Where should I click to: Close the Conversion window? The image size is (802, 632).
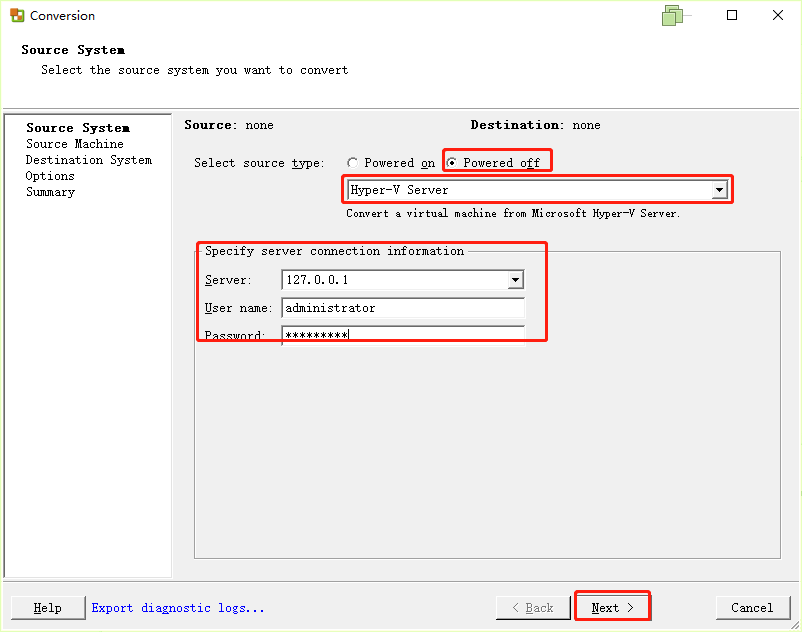[x=777, y=15]
